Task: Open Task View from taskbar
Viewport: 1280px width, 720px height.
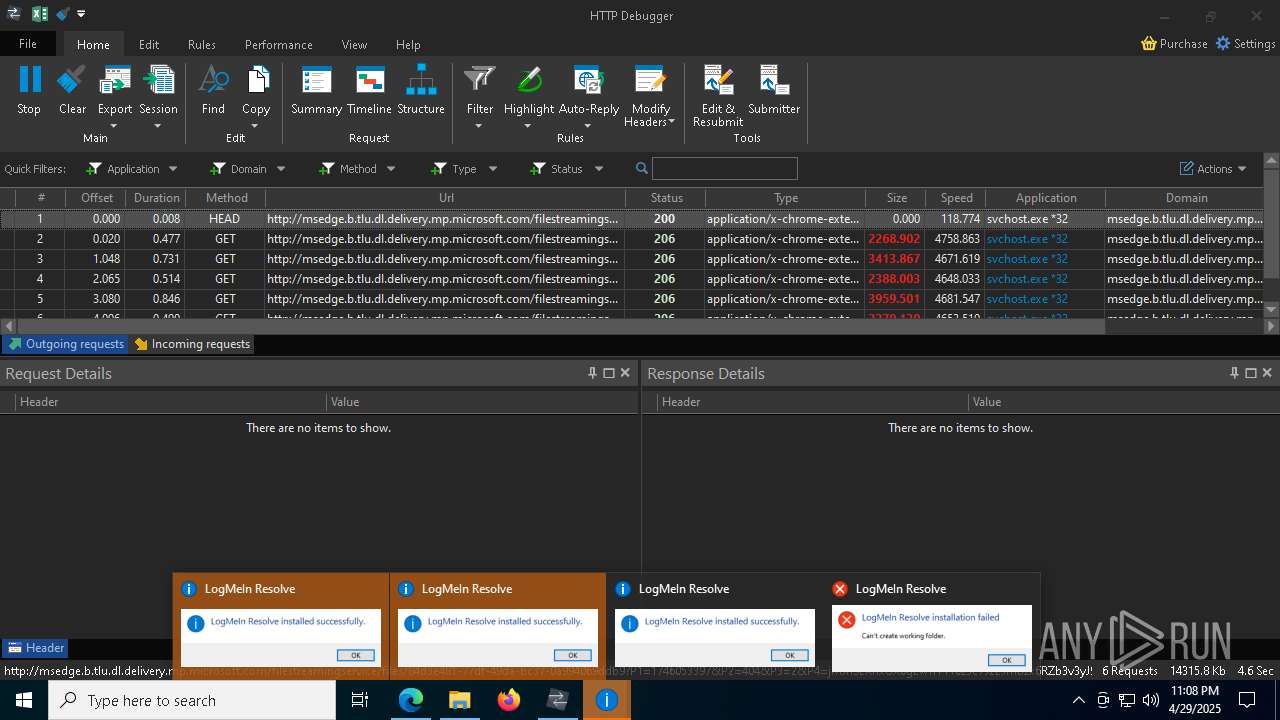Action: click(360, 700)
